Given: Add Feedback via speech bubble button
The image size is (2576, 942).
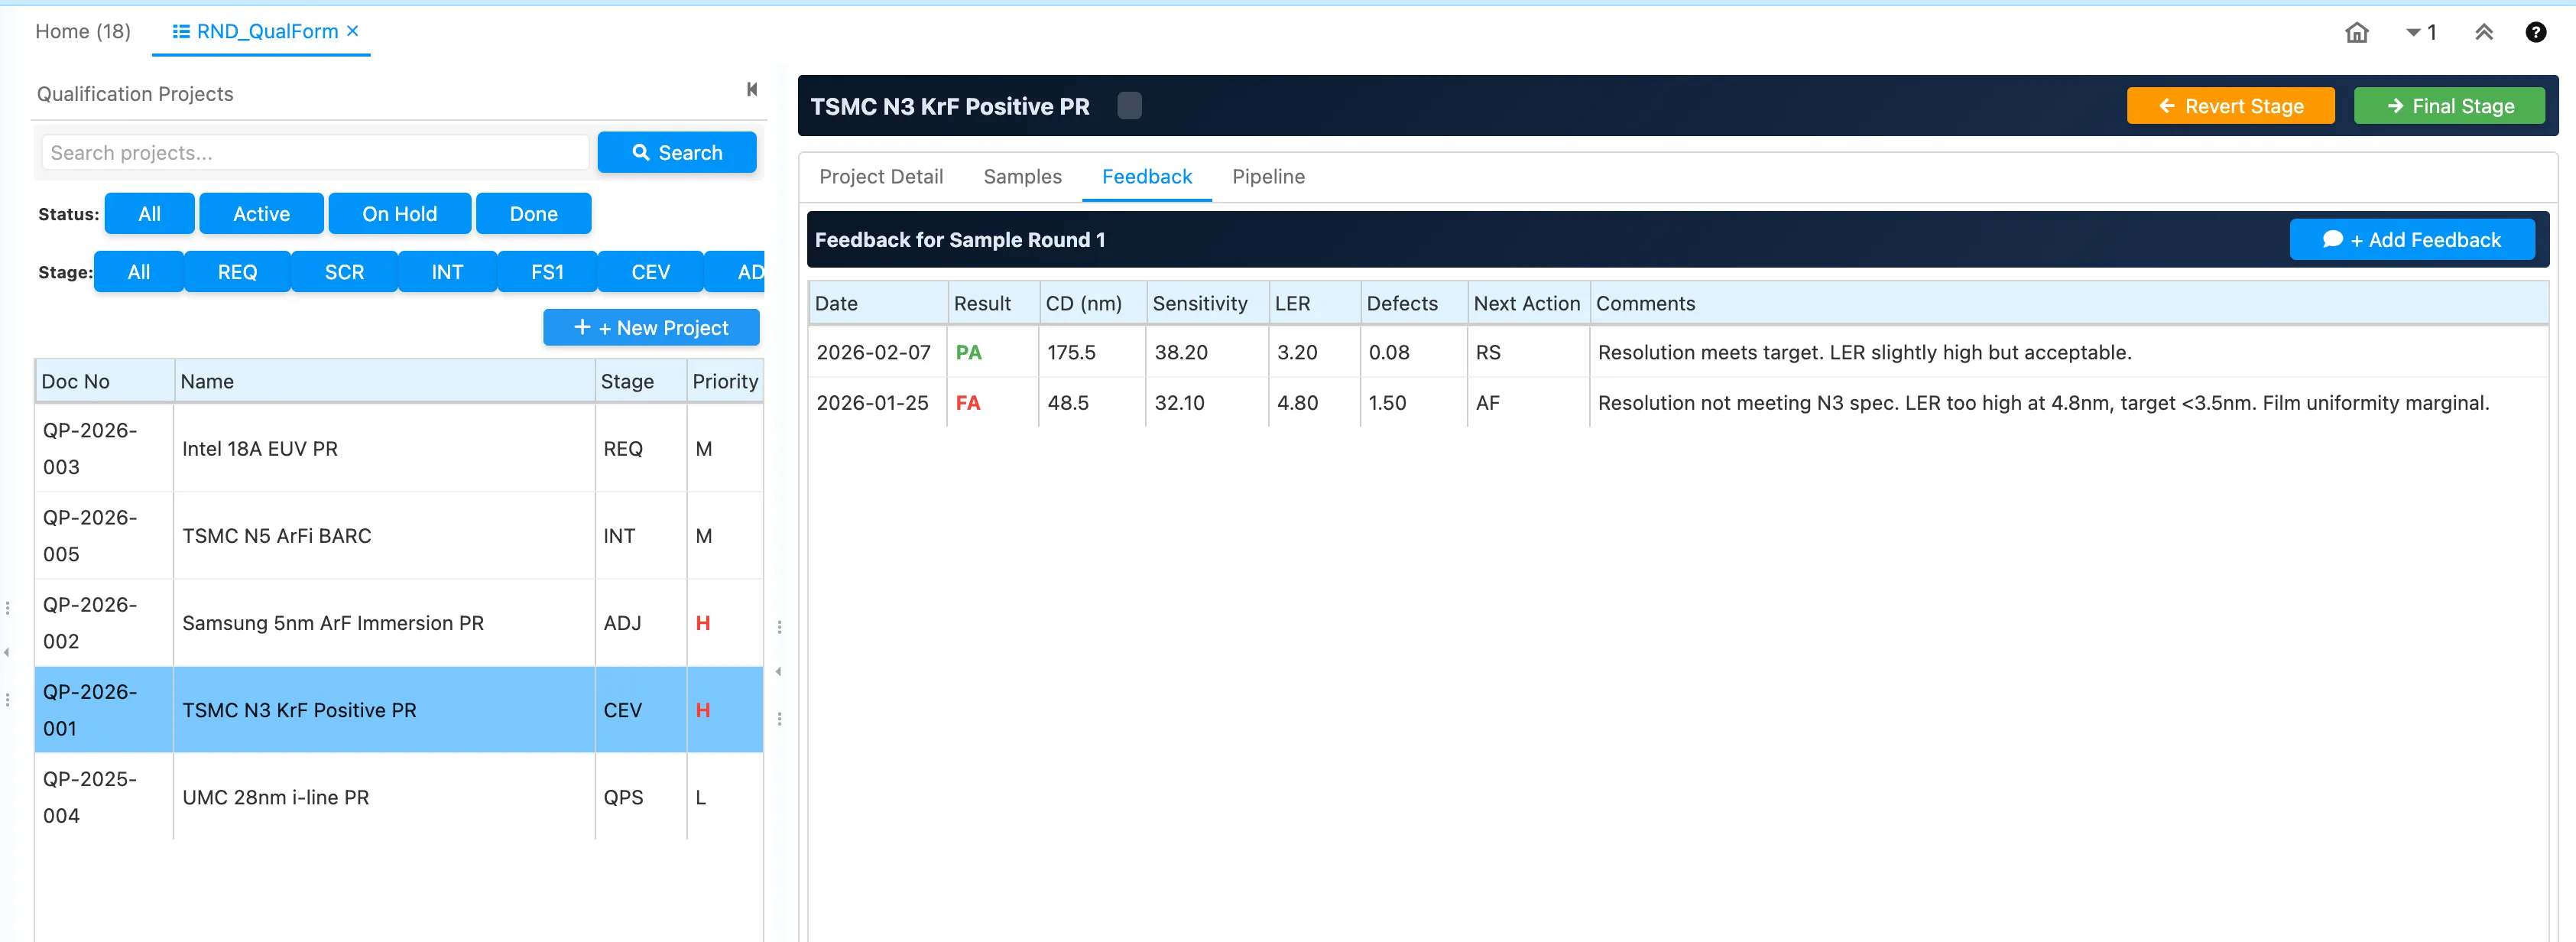Looking at the screenshot, I should pos(2411,240).
